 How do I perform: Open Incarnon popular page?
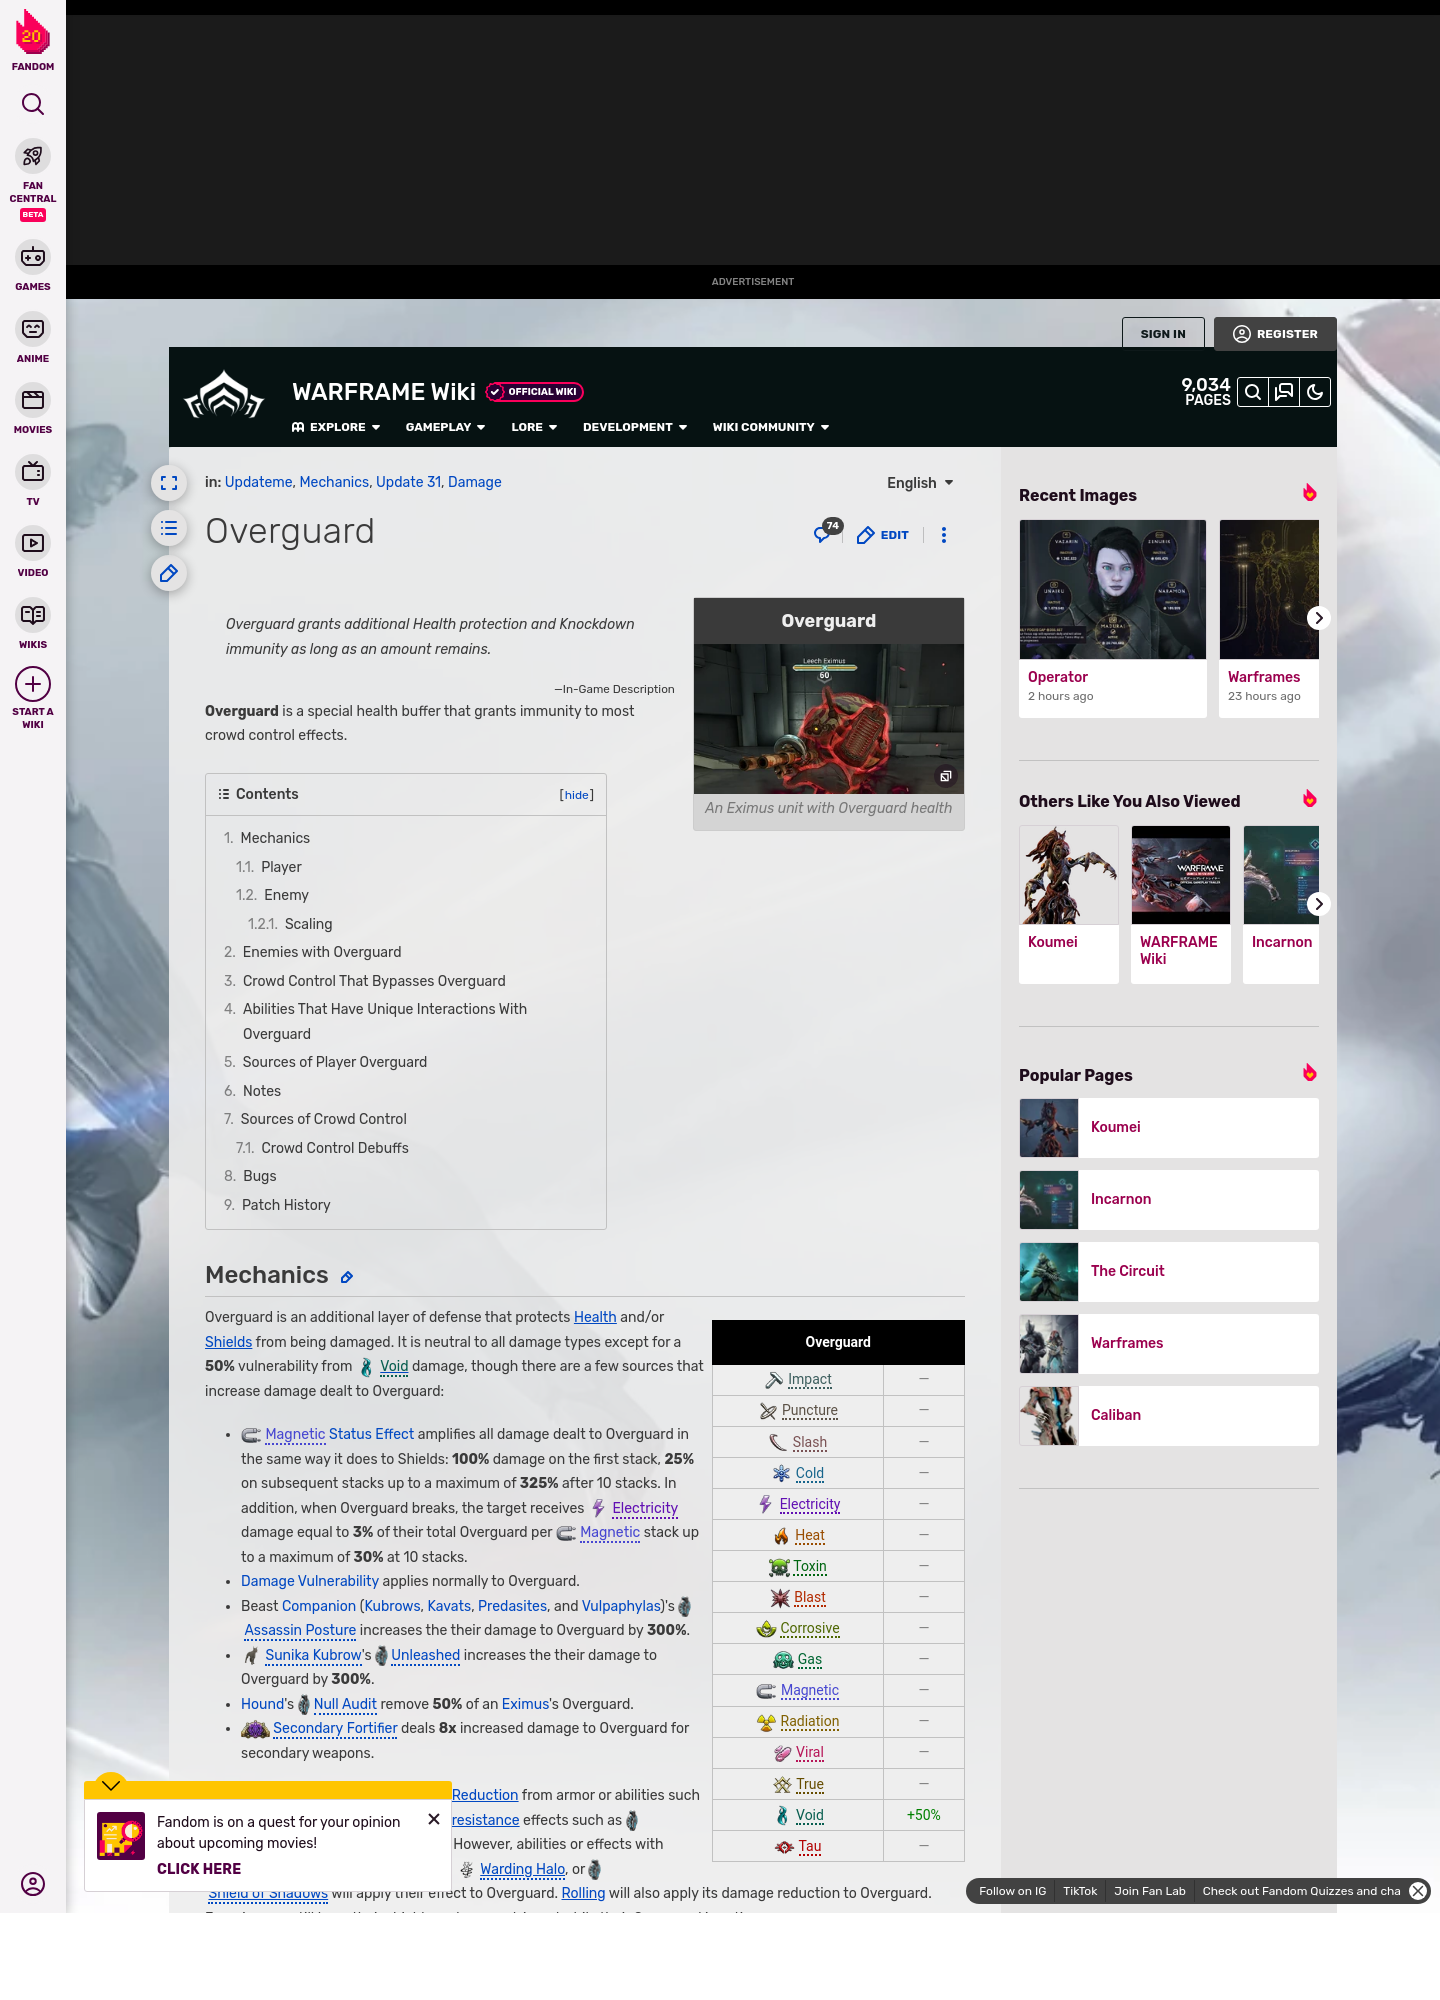[x=1169, y=1199]
